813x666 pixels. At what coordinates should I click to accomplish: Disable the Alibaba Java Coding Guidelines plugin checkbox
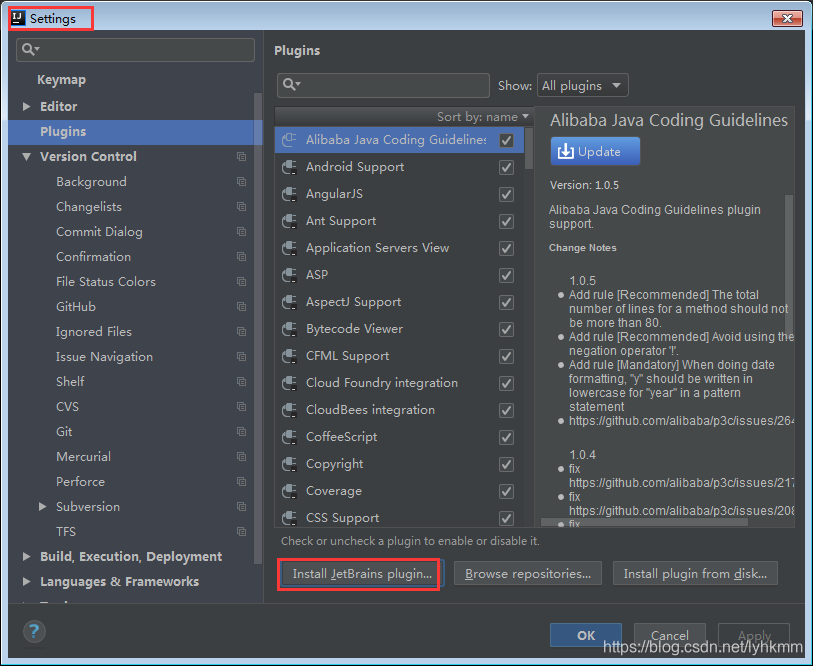coord(506,140)
